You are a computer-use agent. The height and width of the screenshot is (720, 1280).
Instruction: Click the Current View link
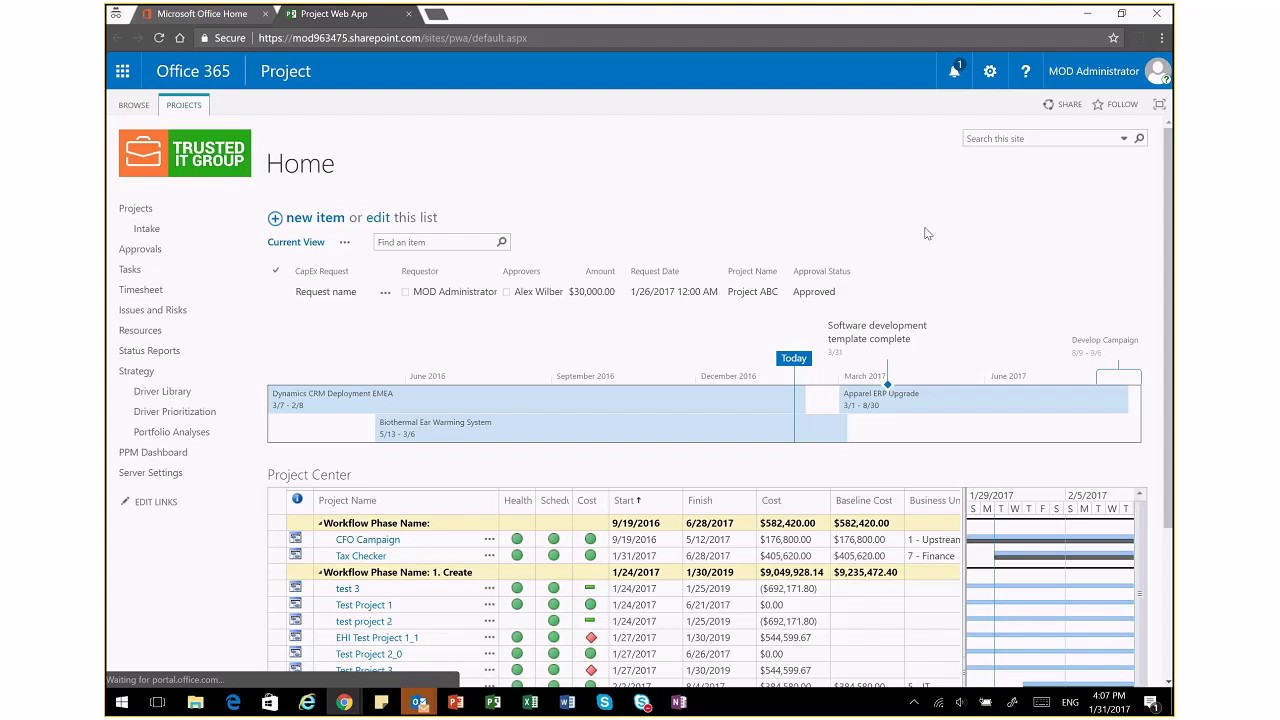tap(296, 242)
